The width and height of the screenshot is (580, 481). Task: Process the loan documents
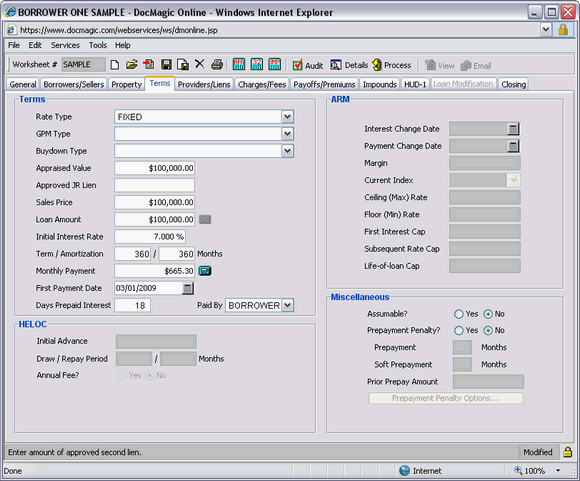392,65
